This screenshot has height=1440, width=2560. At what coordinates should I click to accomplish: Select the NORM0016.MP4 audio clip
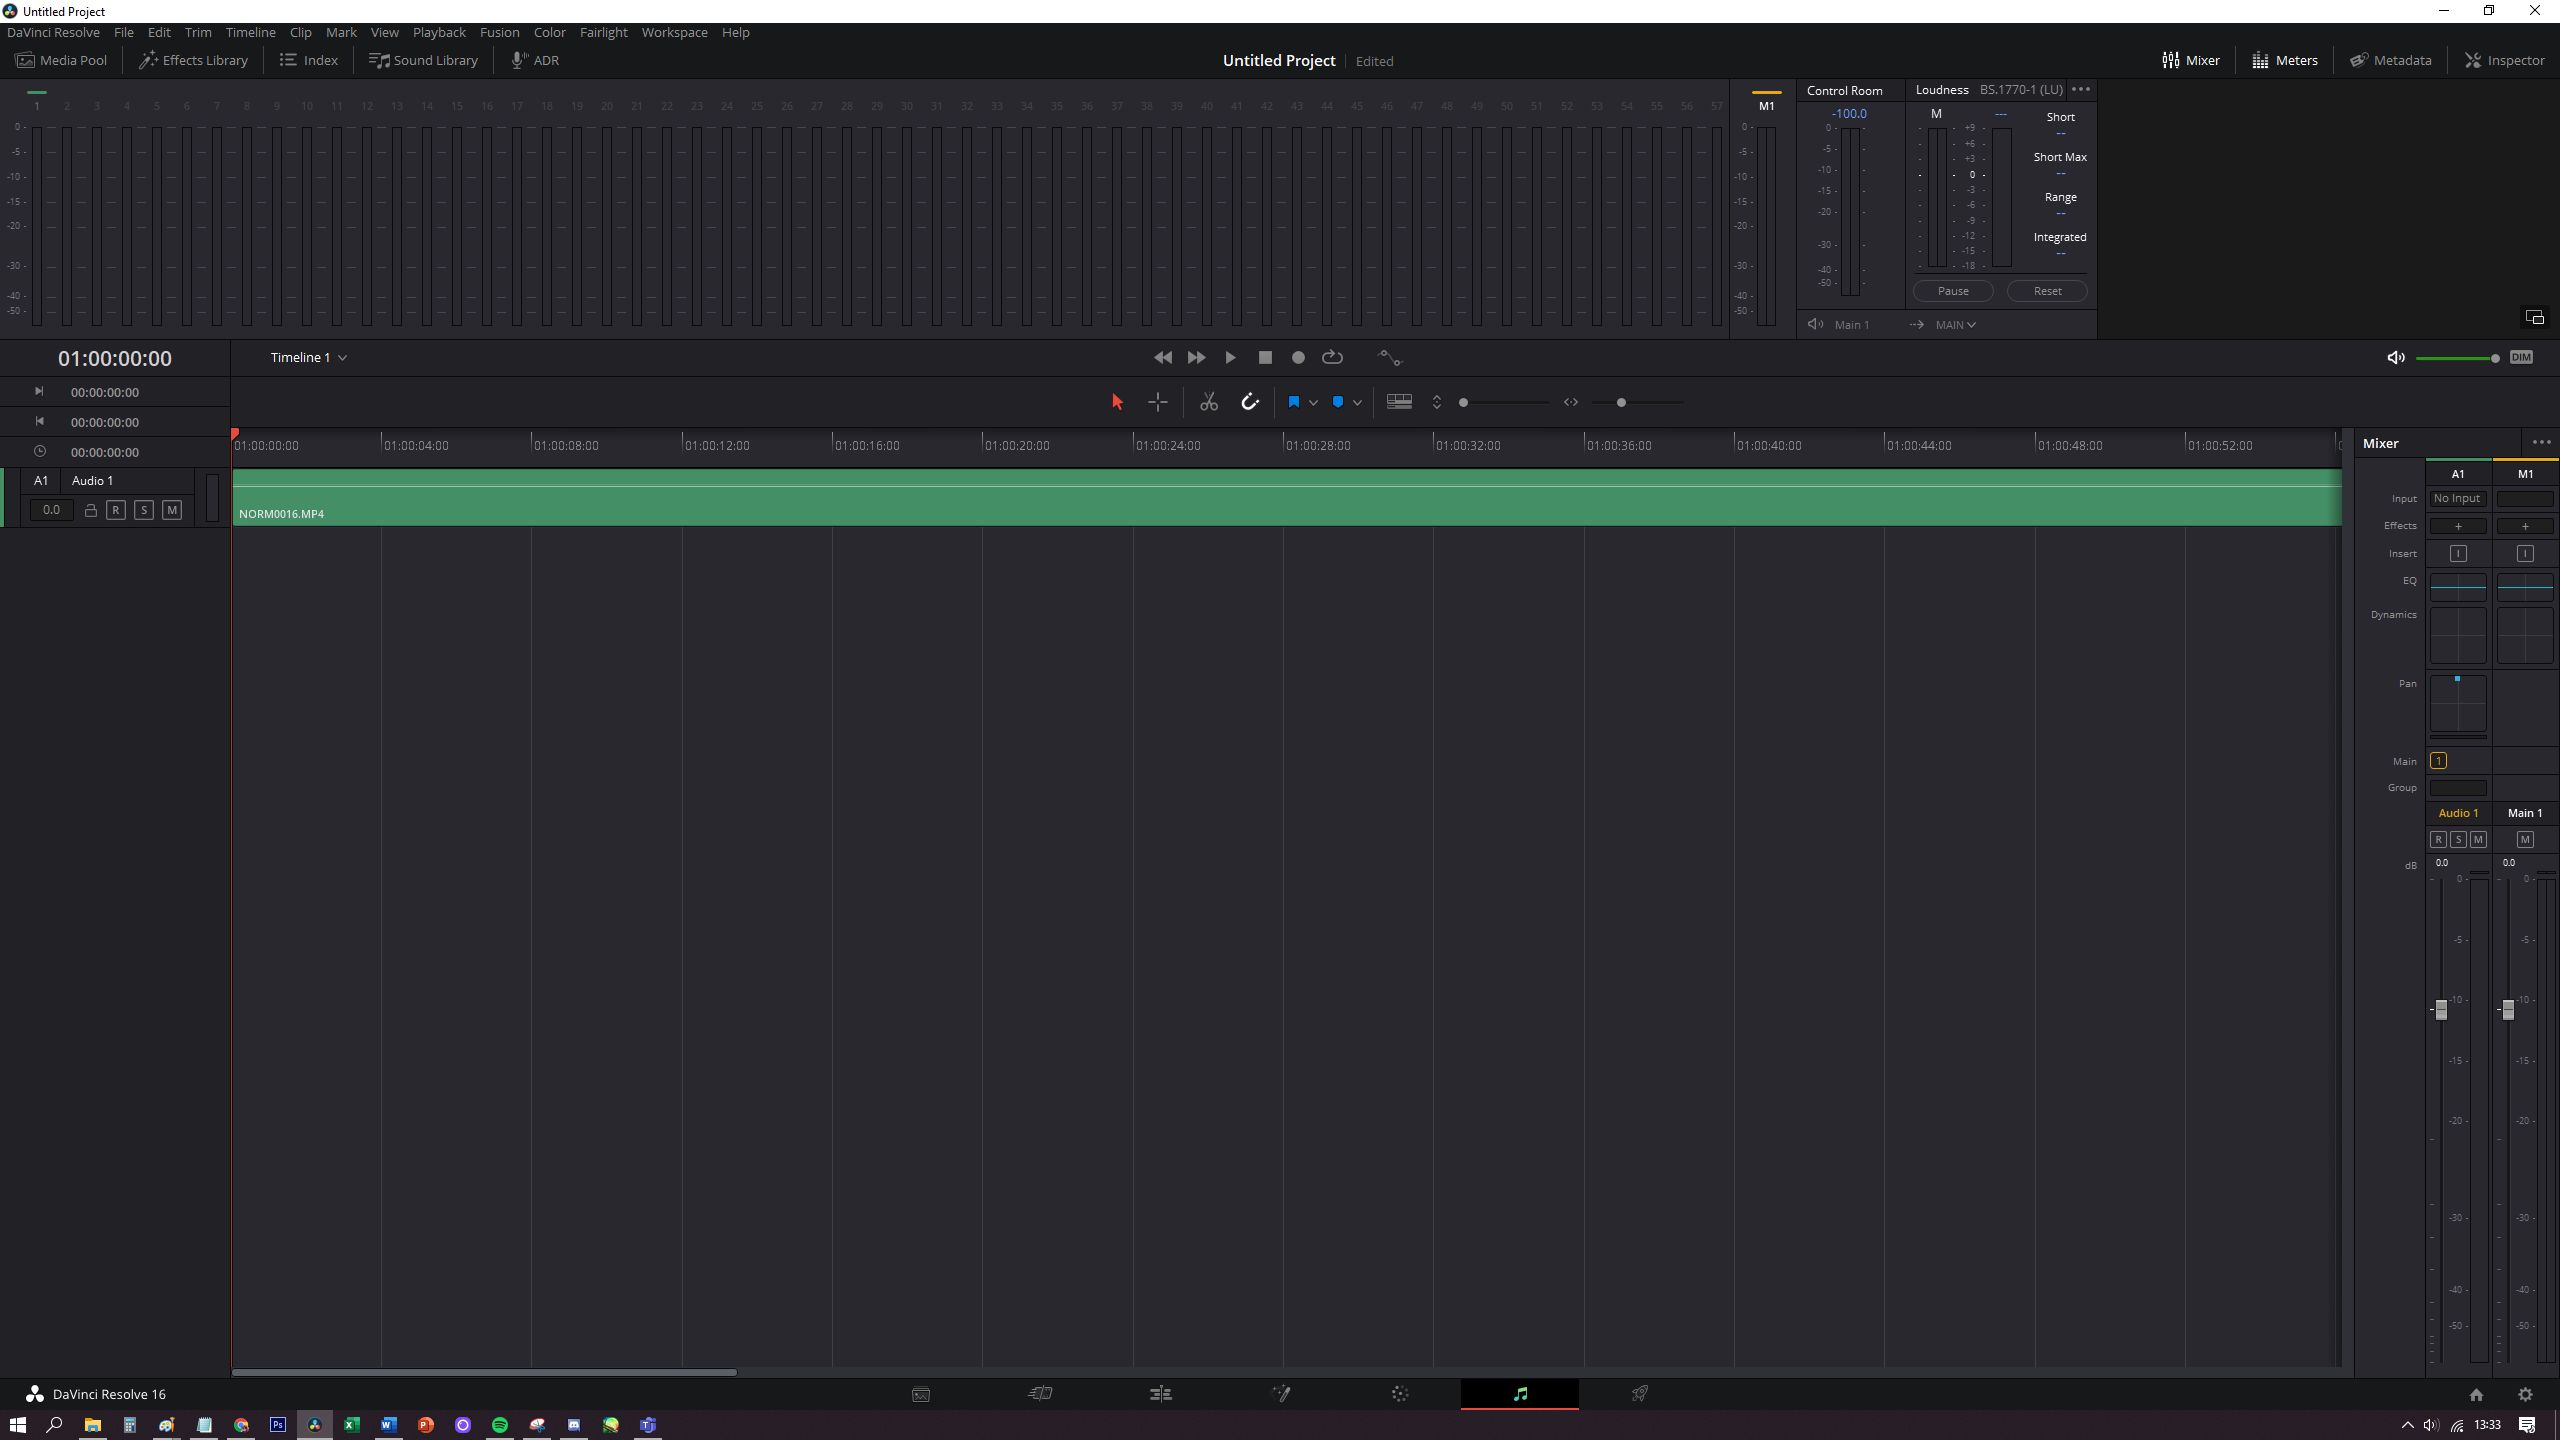tap(1286, 498)
